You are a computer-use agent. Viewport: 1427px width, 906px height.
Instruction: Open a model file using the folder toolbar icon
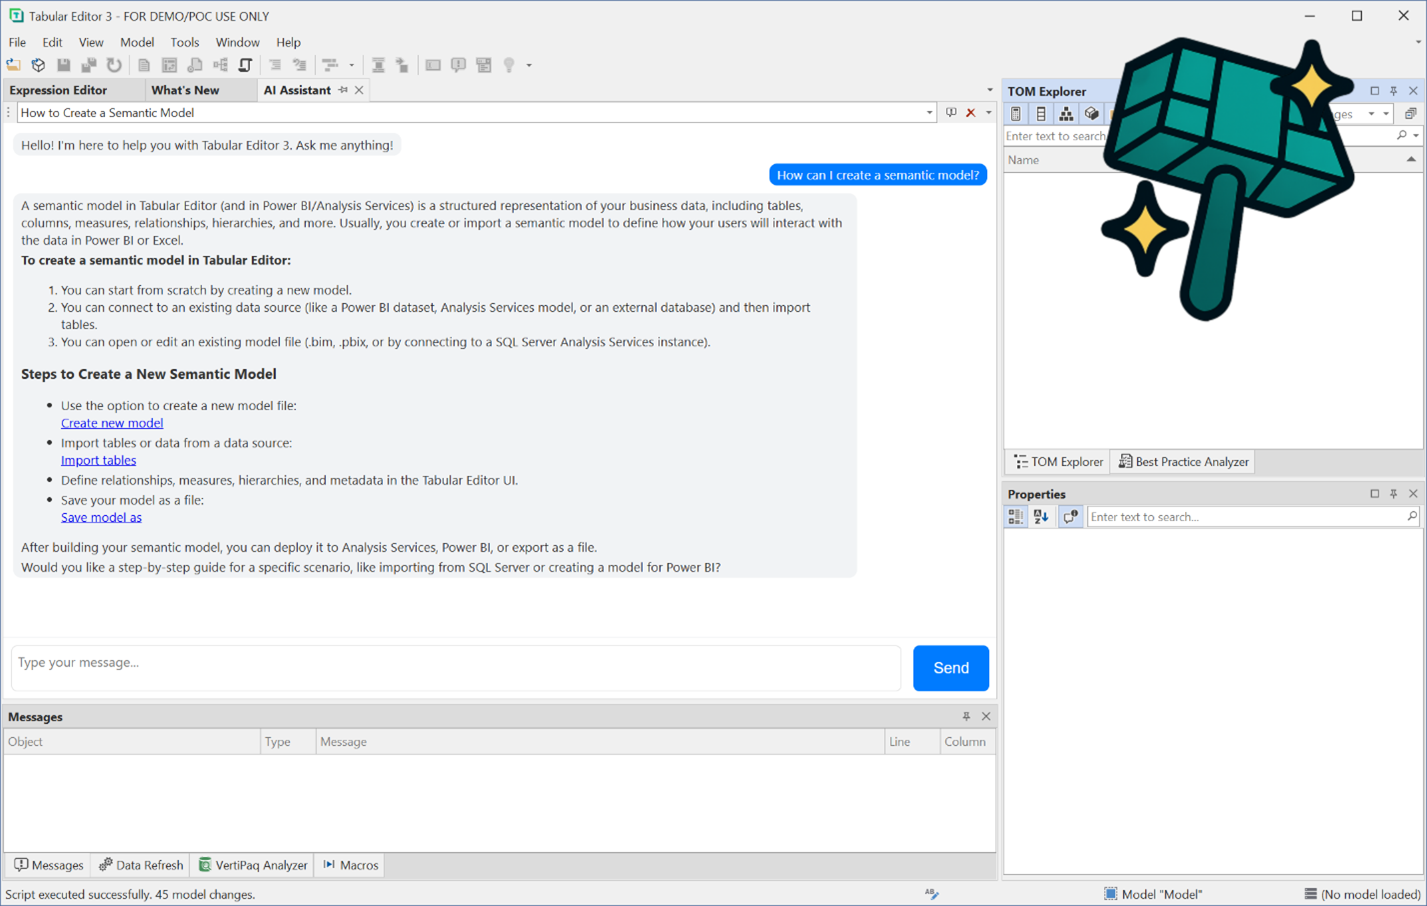pos(13,64)
